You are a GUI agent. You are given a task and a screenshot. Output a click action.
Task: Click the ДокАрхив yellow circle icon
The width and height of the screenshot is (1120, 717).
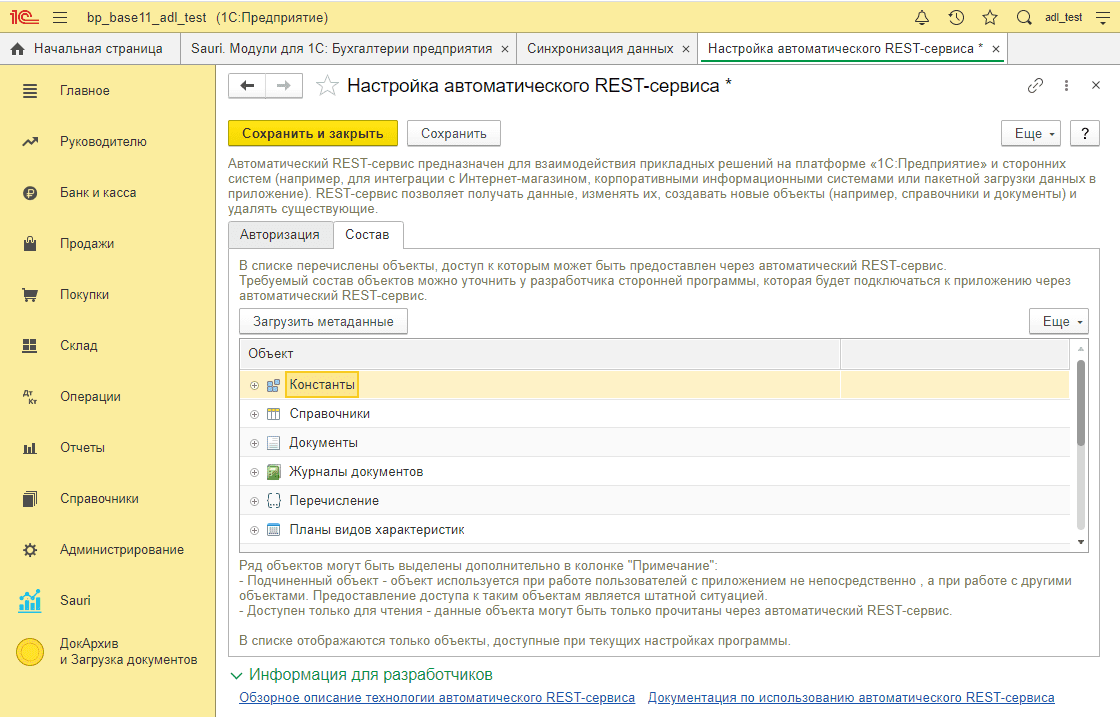[30, 651]
